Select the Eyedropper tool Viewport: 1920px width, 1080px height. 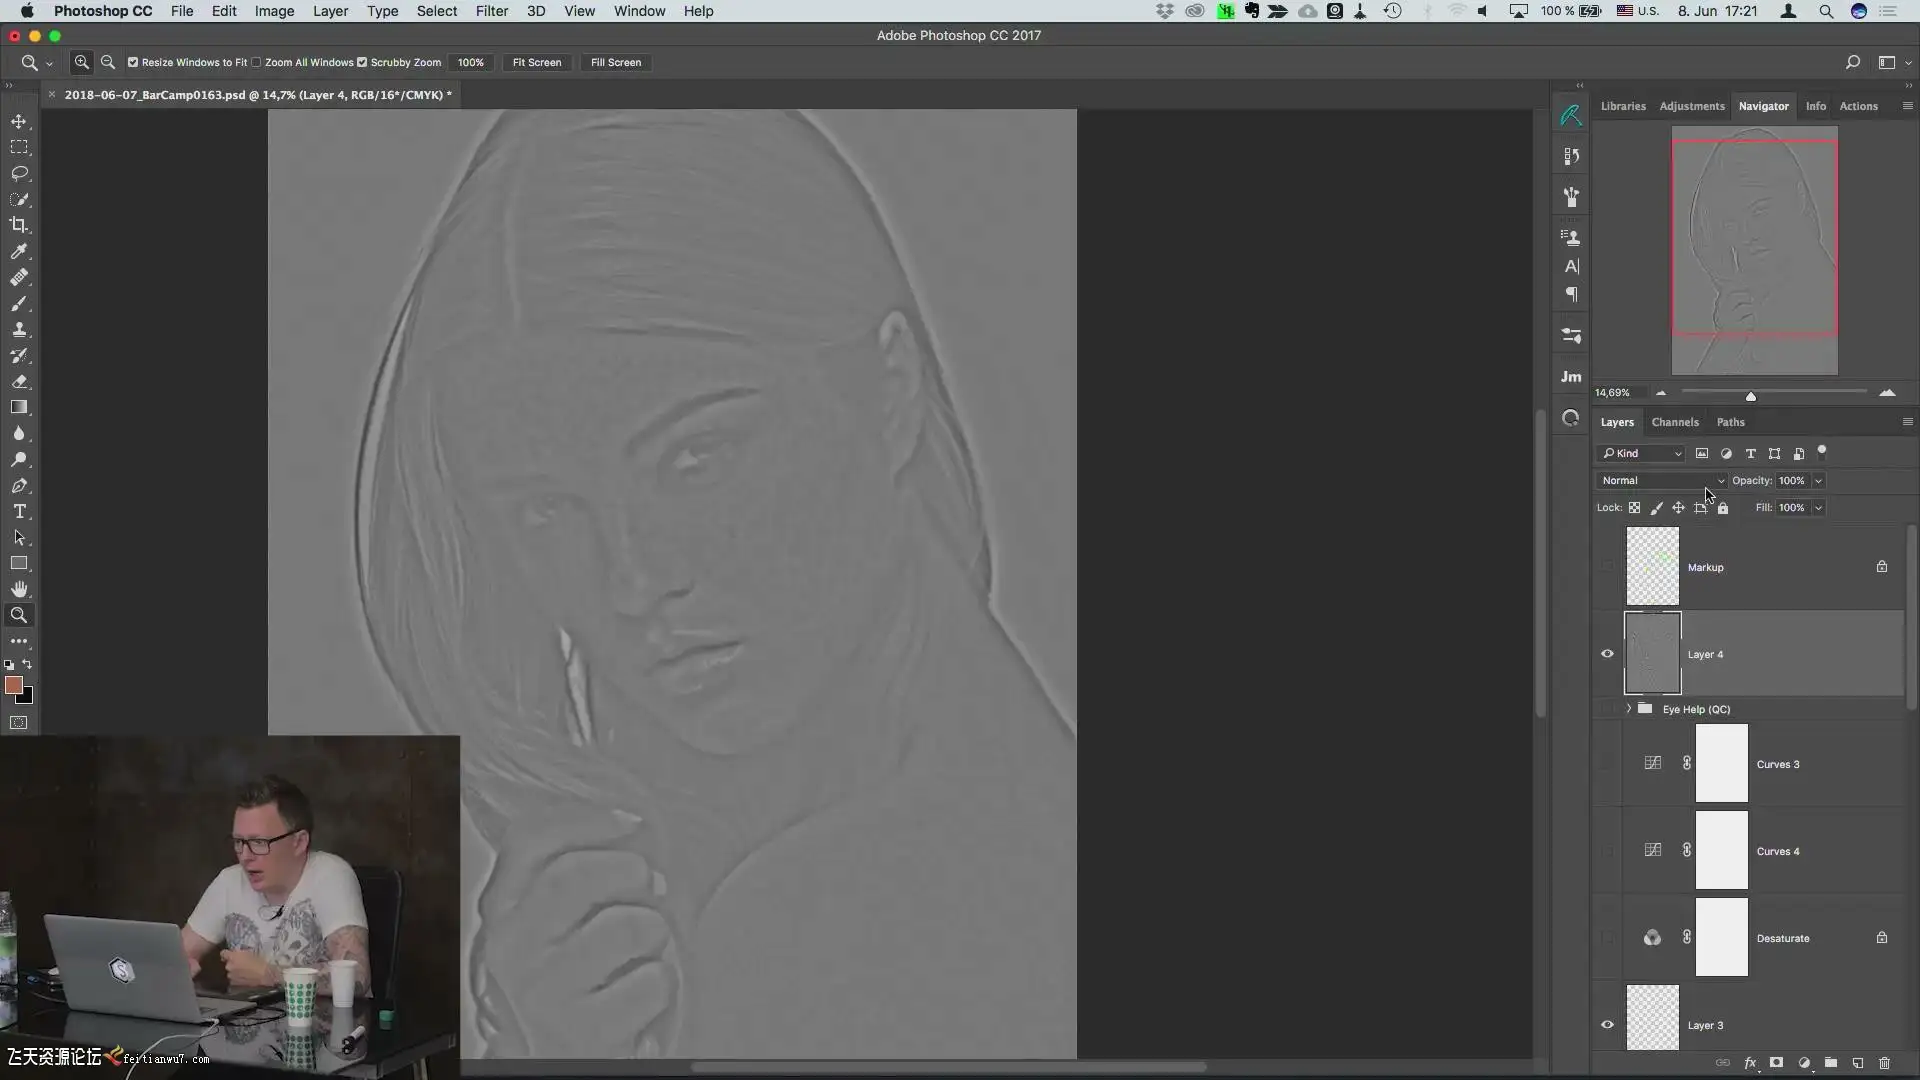click(x=19, y=251)
